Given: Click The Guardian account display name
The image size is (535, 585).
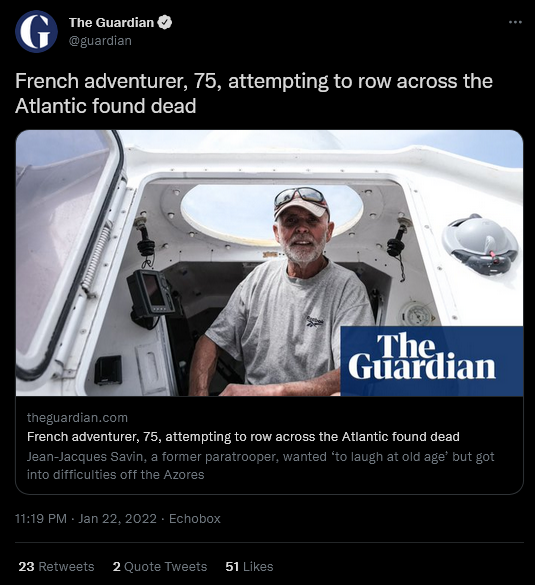Looking at the screenshot, I should pyautogui.click(x=111, y=22).
